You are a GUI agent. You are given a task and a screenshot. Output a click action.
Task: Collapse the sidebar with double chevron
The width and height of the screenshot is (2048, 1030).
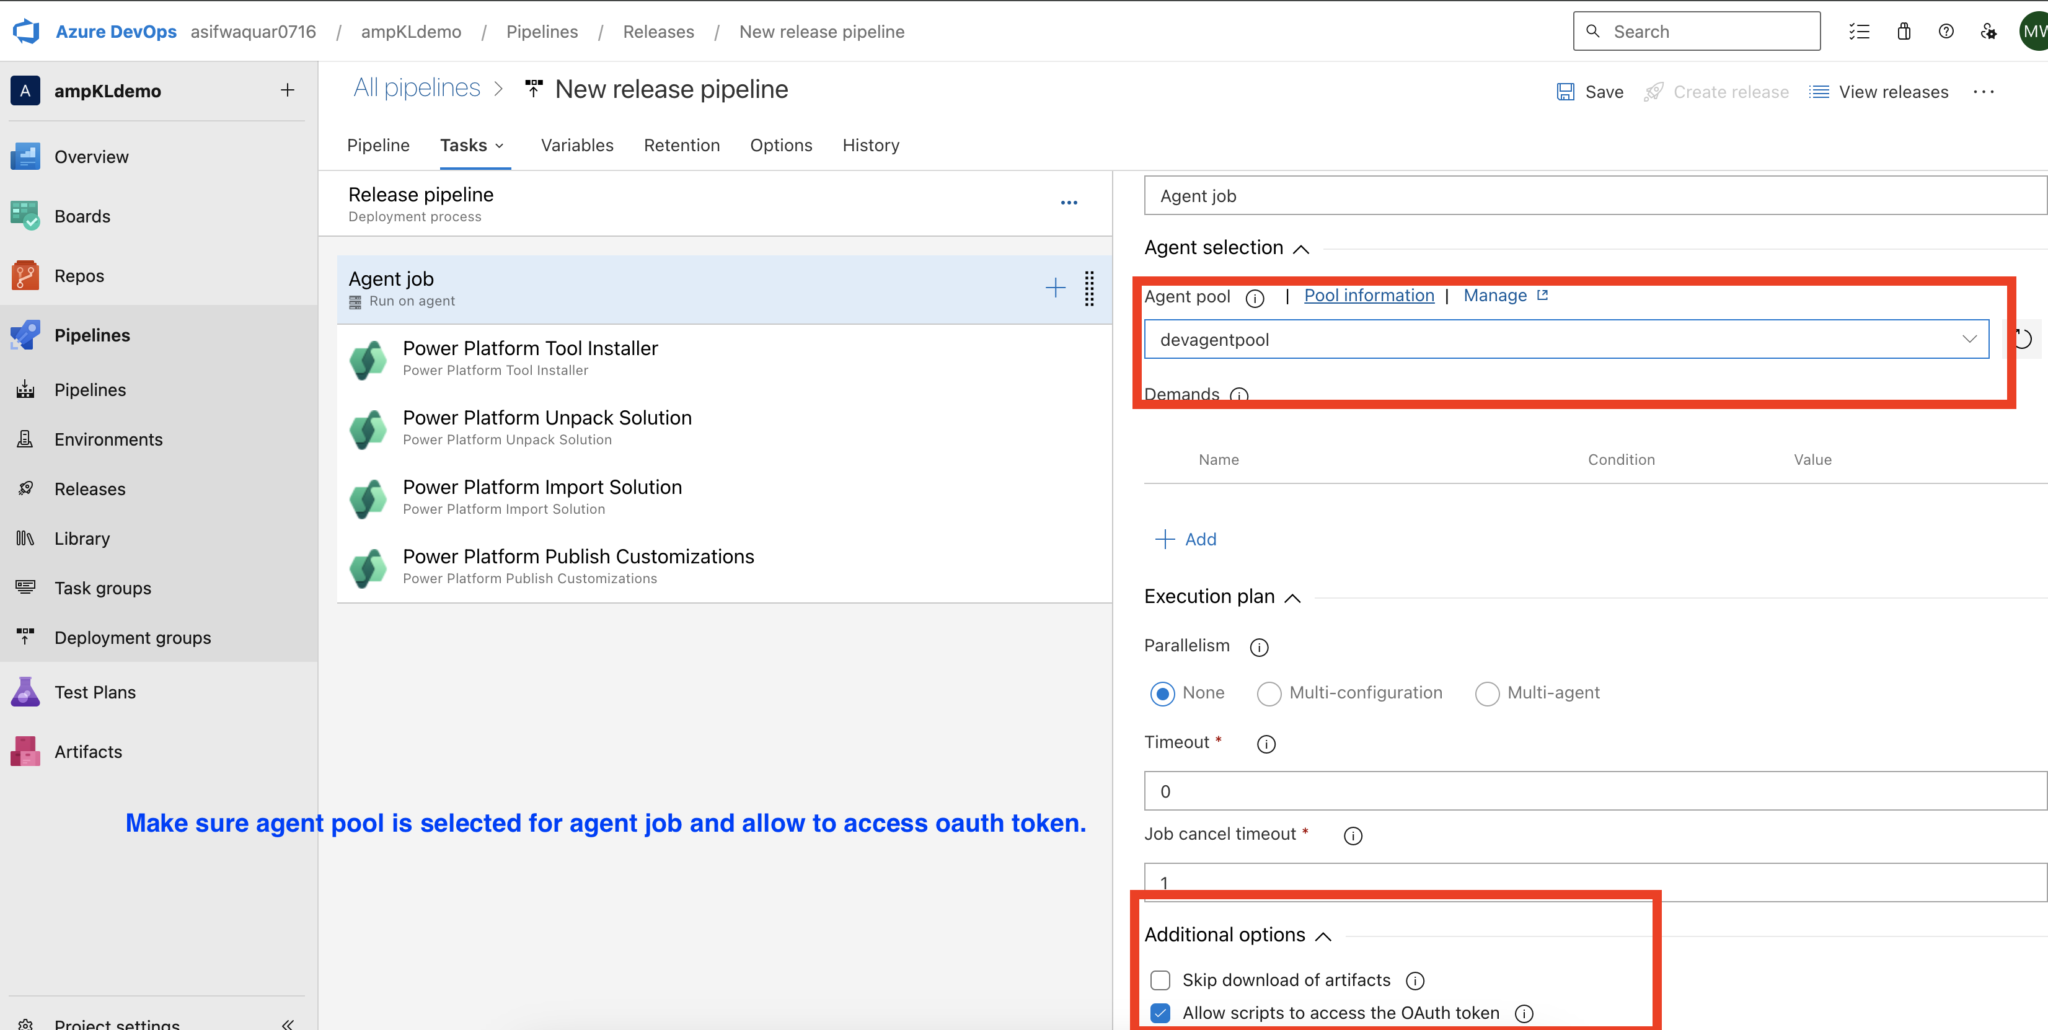(287, 1024)
